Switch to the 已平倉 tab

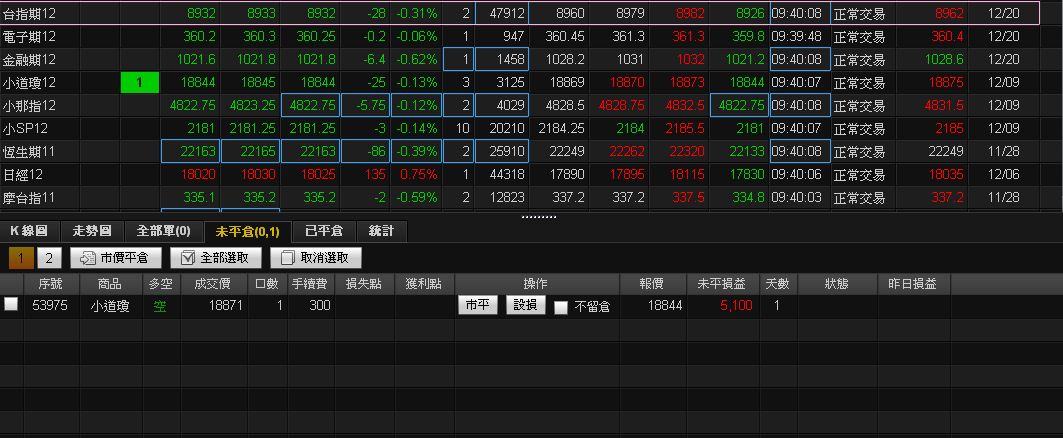pyautogui.click(x=324, y=232)
